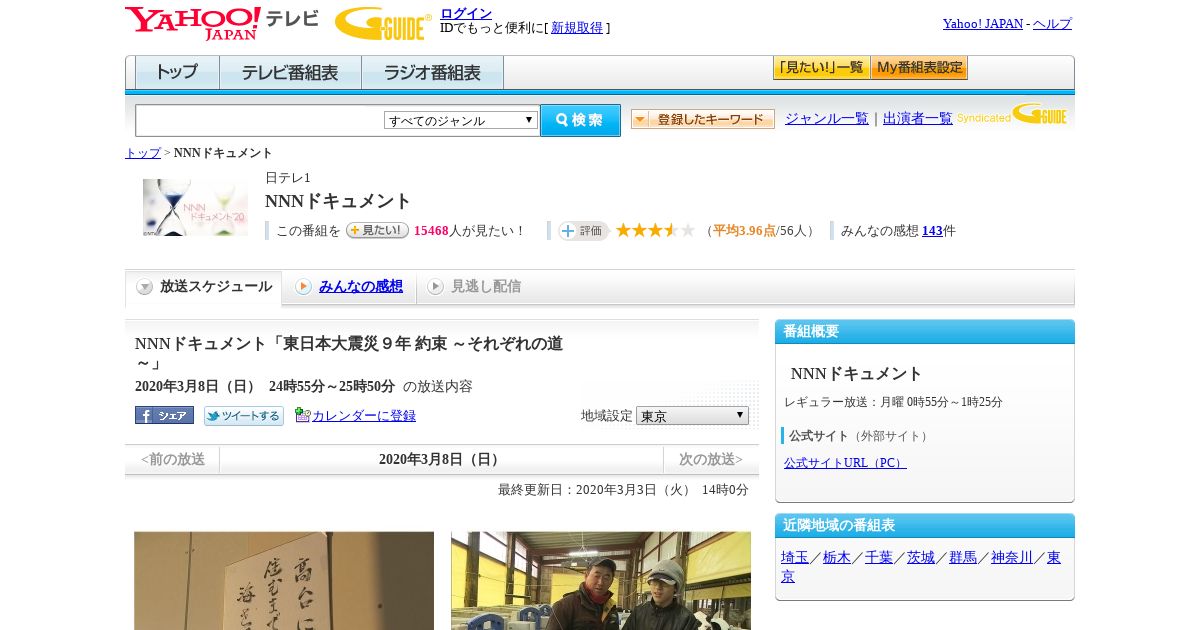Open the 新規取得 ID registration link
The height and width of the screenshot is (630, 1200).
[x=577, y=28]
